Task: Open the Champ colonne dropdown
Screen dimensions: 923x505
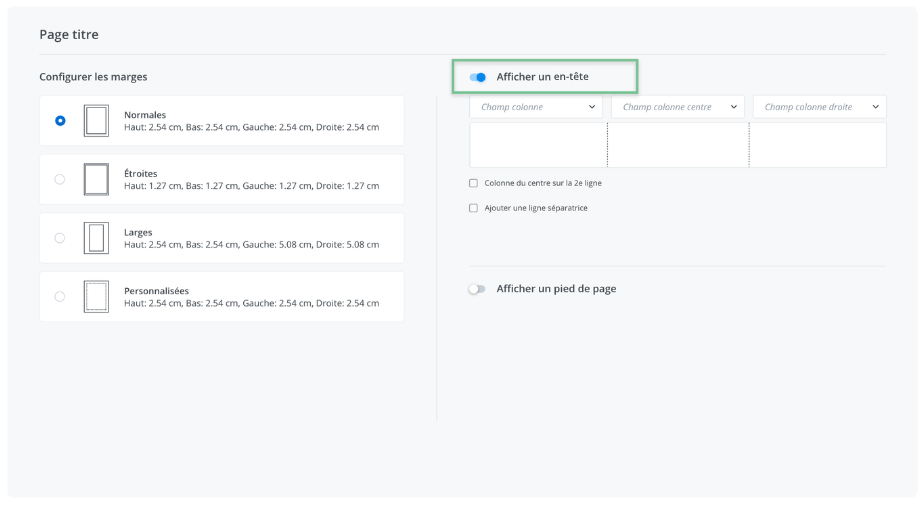Action: tap(536, 107)
